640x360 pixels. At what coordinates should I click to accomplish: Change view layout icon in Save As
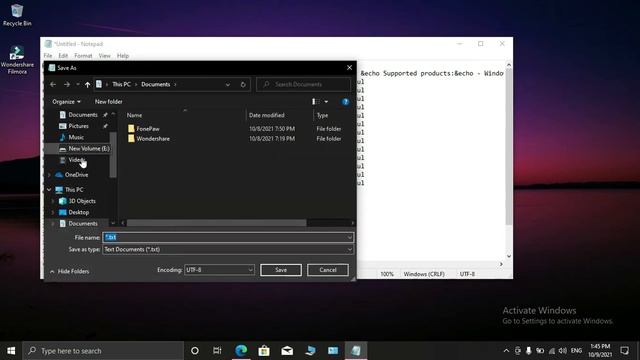(315, 102)
